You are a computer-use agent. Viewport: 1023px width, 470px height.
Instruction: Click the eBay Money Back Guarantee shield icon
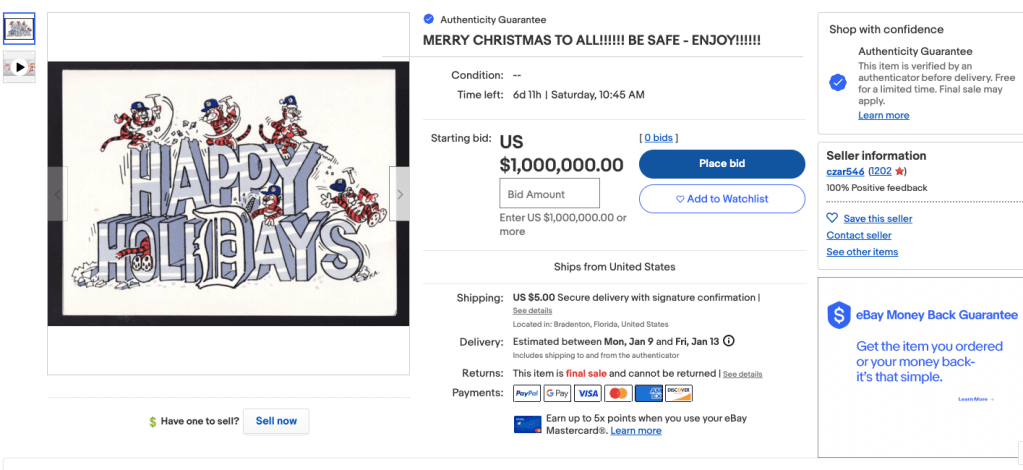(x=838, y=315)
